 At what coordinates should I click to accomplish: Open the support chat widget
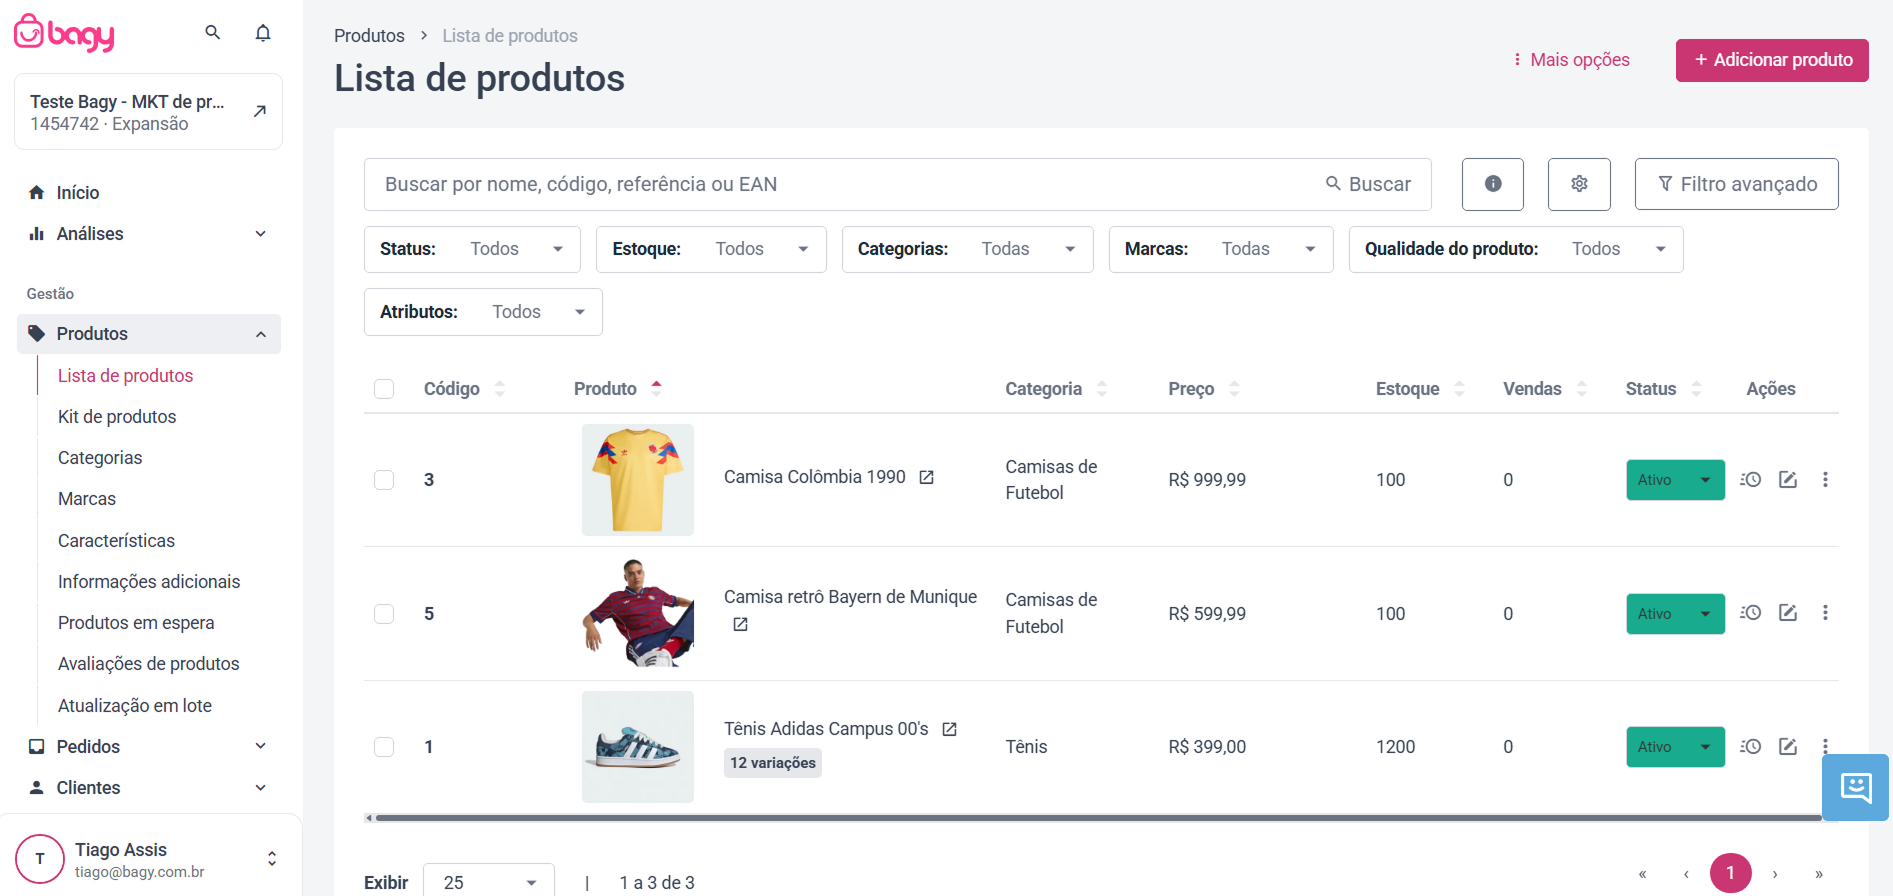click(x=1855, y=787)
